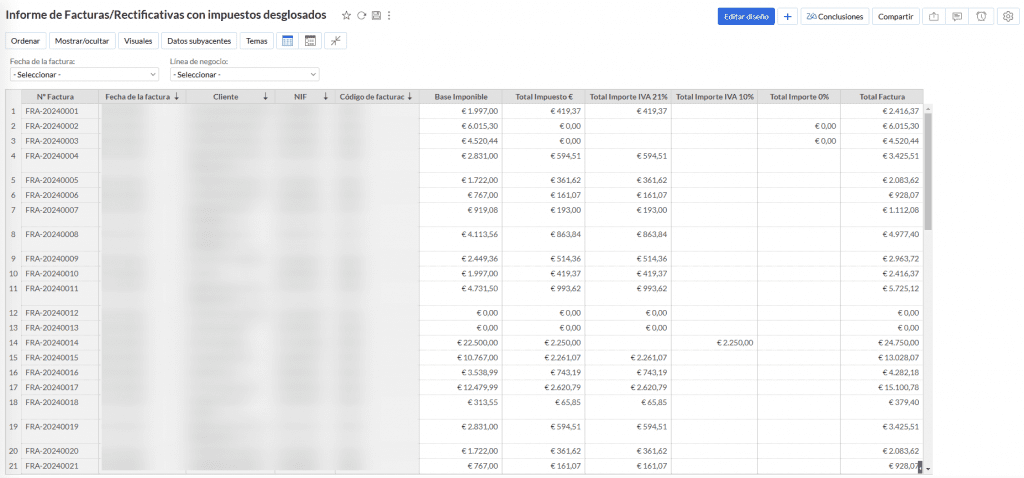Click the blue plus button
1024x478 pixels.
787,17
